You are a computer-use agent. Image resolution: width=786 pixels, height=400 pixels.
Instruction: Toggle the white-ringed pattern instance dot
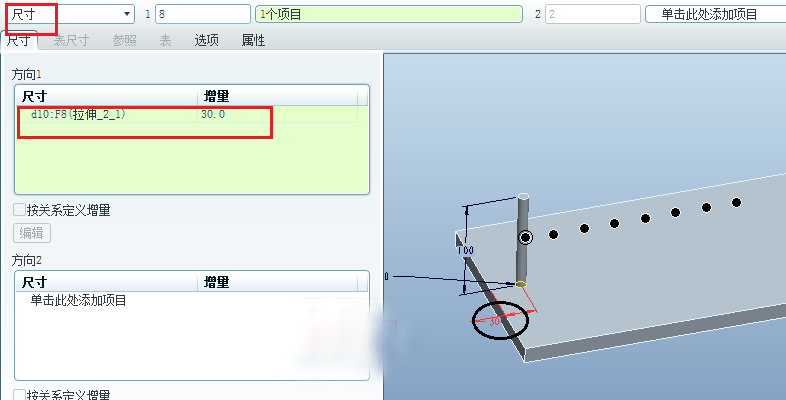pos(525,237)
